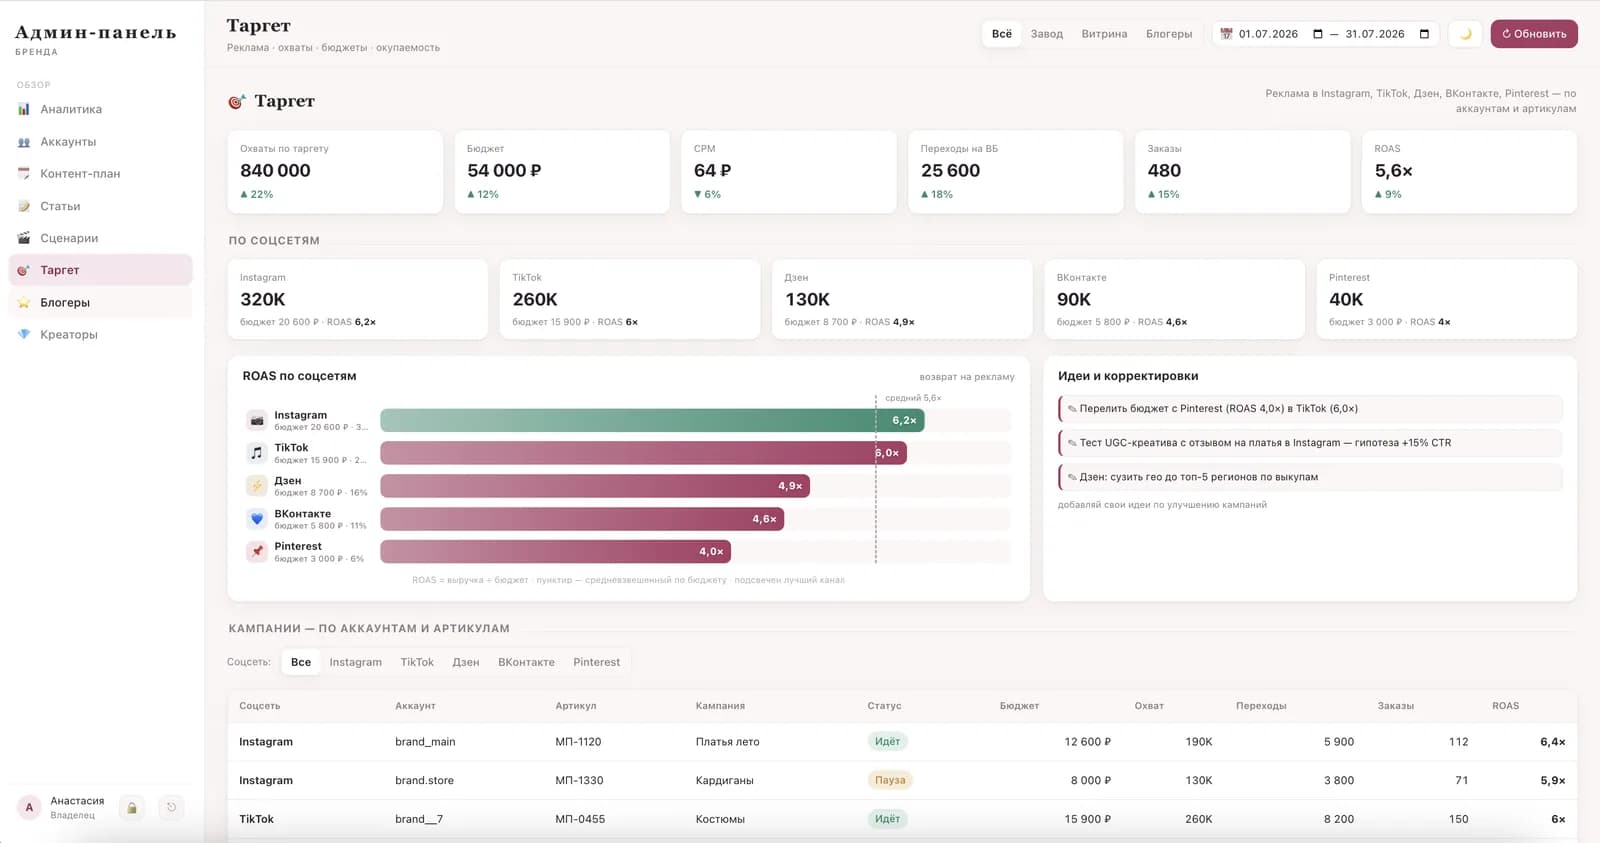Click the circular arrow icon next to the lock

(172, 808)
